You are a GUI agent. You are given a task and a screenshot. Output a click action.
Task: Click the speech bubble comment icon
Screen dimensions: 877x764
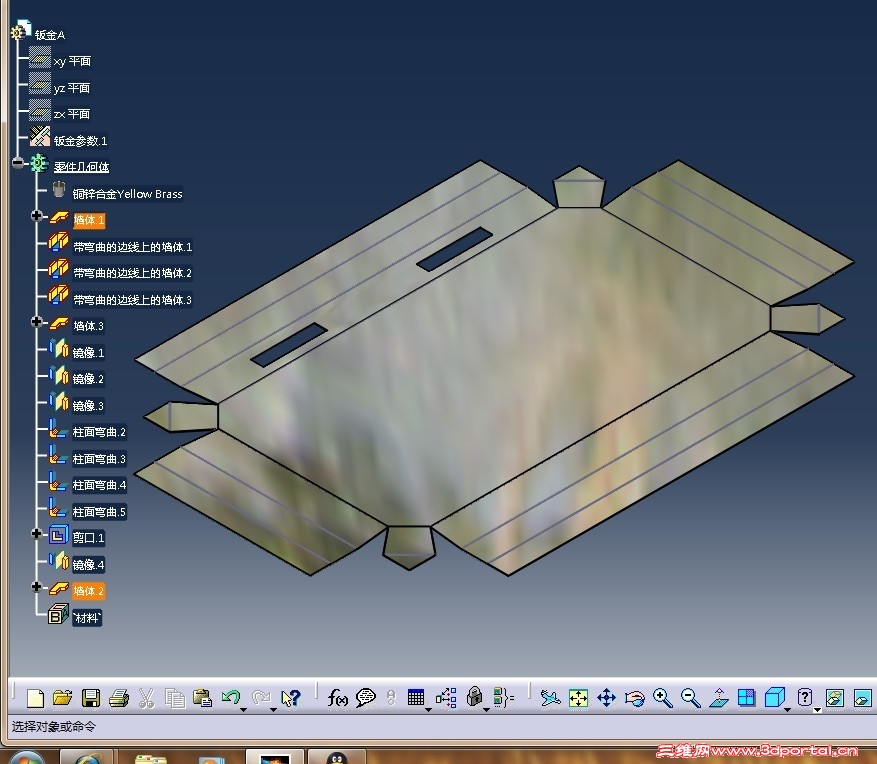(x=366, y=697)
